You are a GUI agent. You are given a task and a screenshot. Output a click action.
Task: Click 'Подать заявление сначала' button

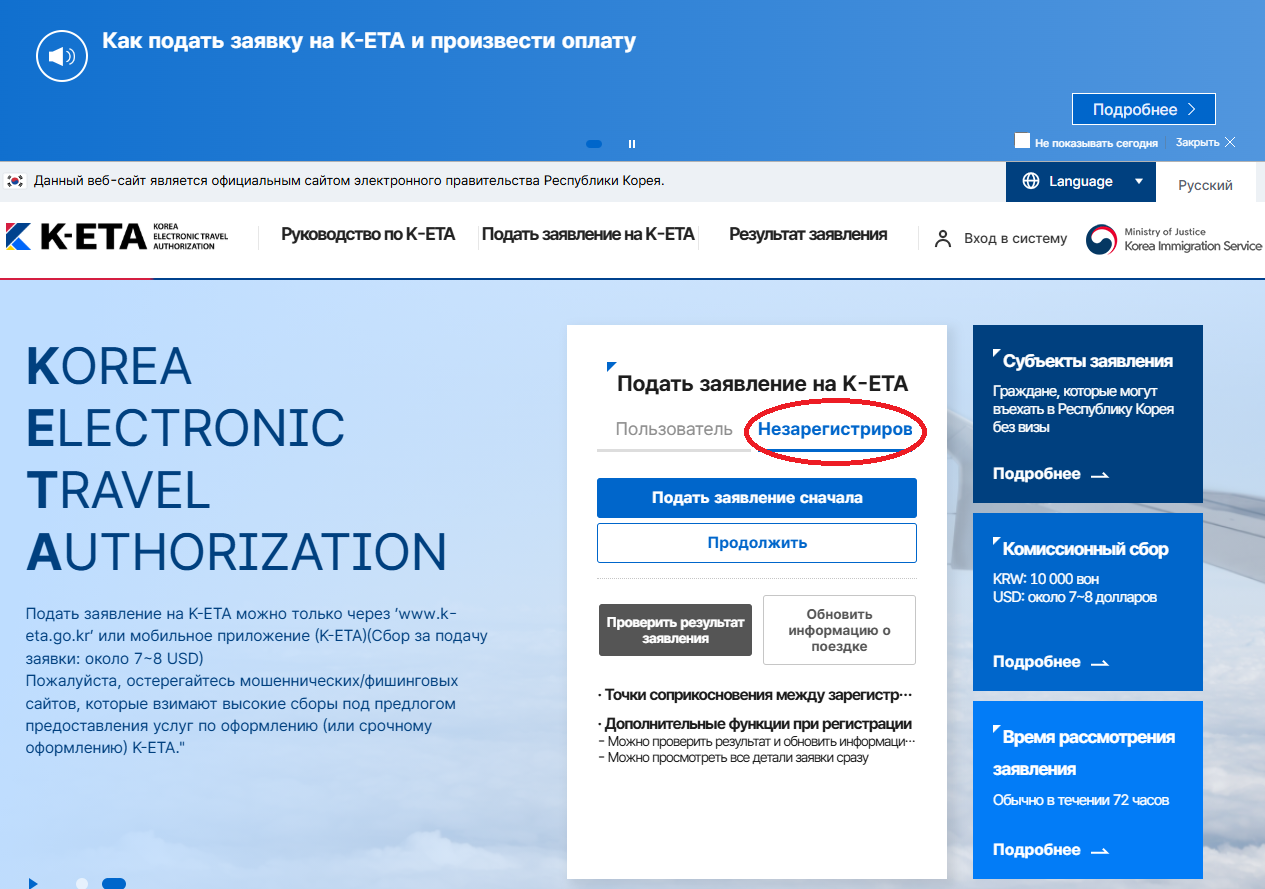click(757, 498)
